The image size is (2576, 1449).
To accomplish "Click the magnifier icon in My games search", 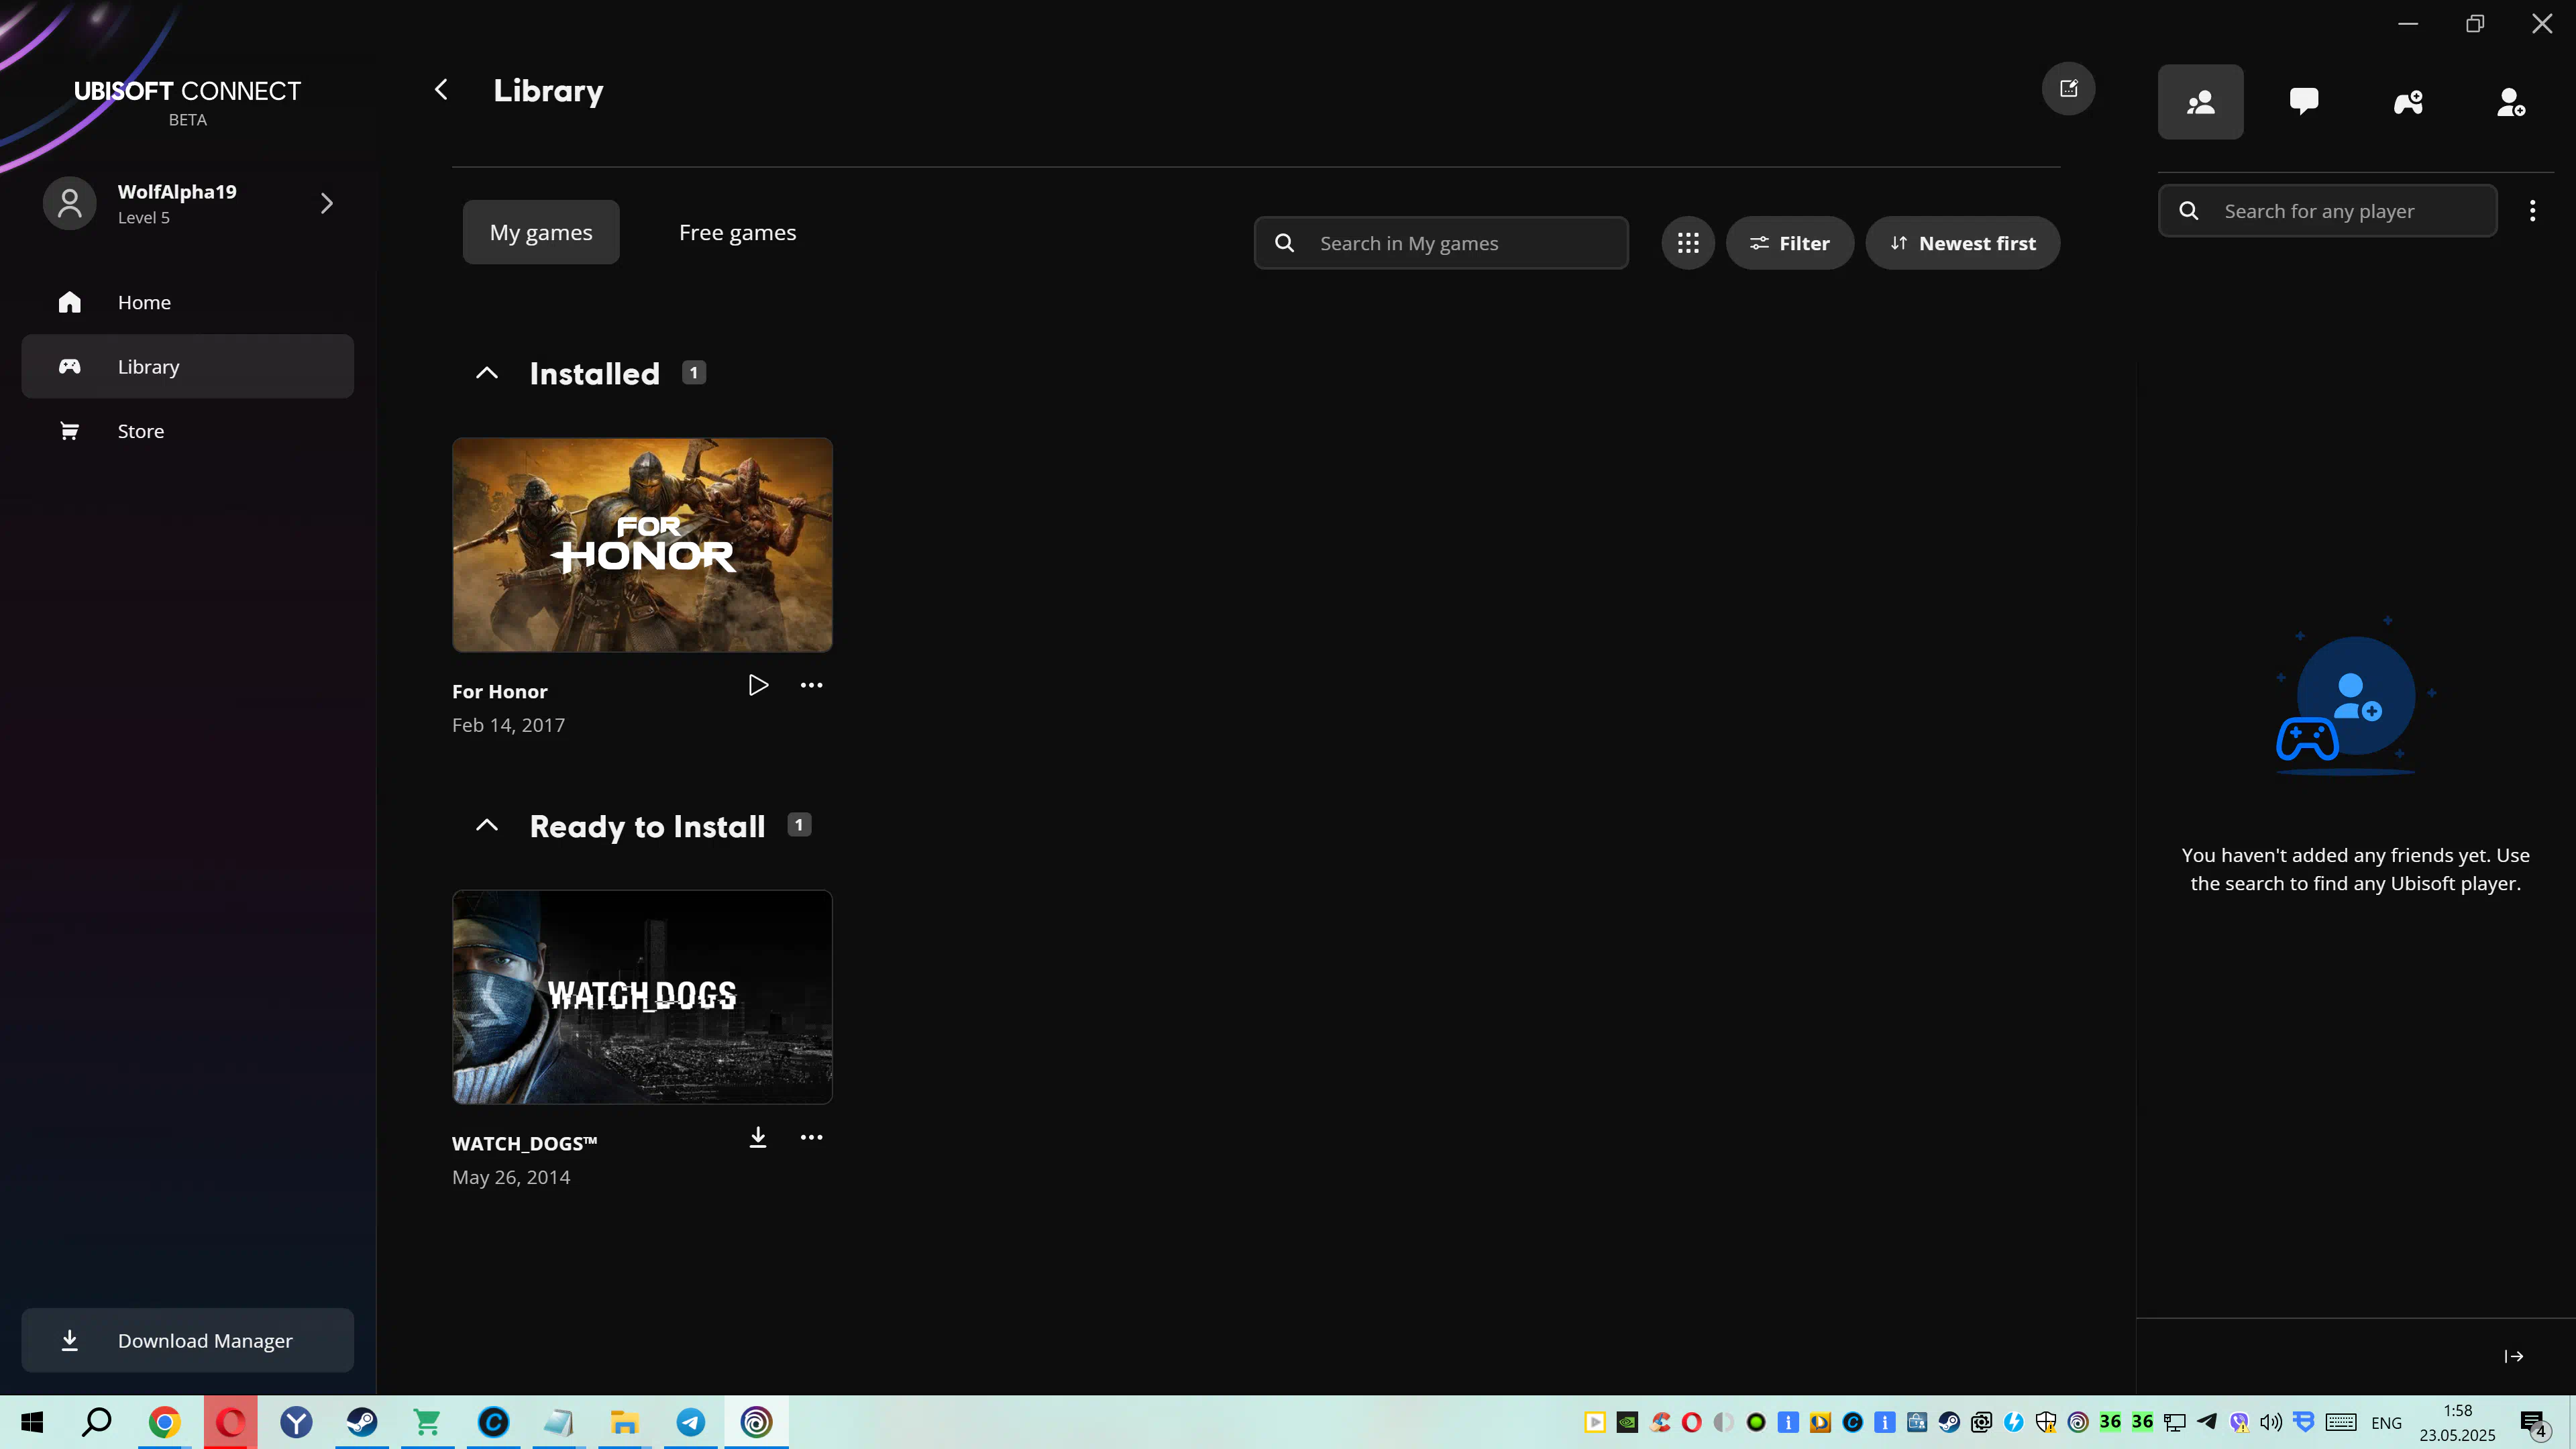I will point(1285,243).
